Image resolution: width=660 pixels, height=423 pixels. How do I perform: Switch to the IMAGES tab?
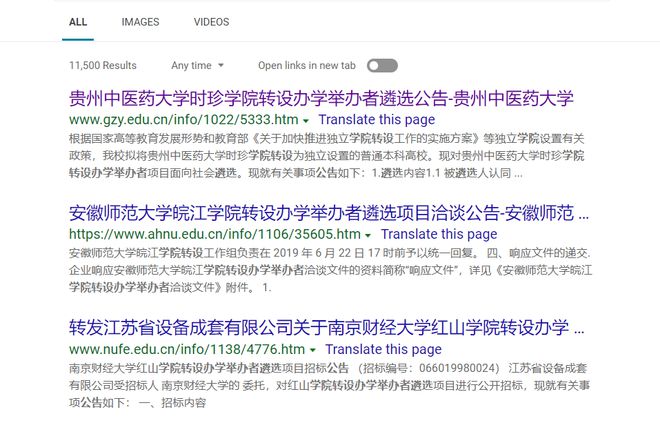pos(140,21)
